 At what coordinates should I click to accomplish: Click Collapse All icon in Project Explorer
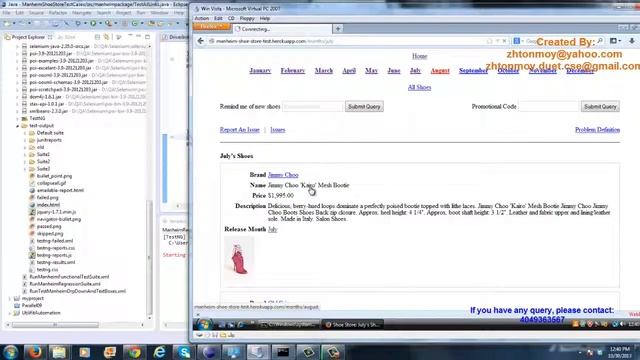click(97, 37)
